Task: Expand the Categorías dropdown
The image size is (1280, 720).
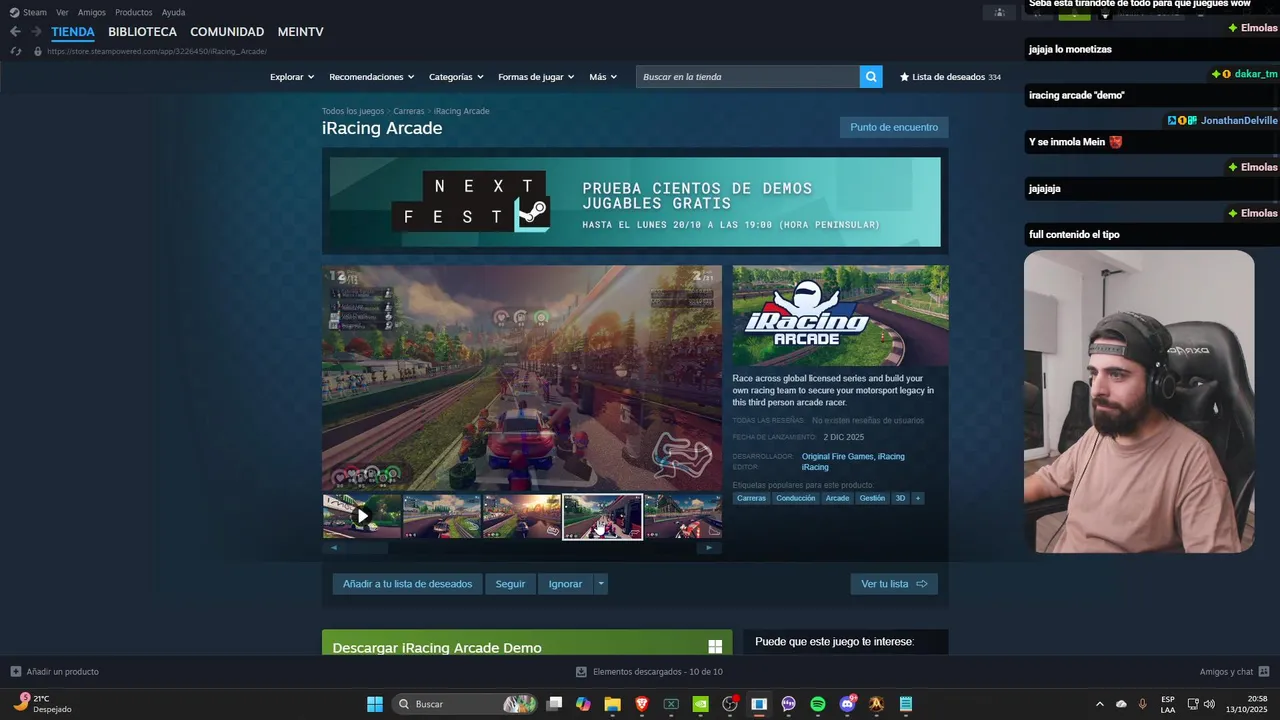Action: (456, 77)
